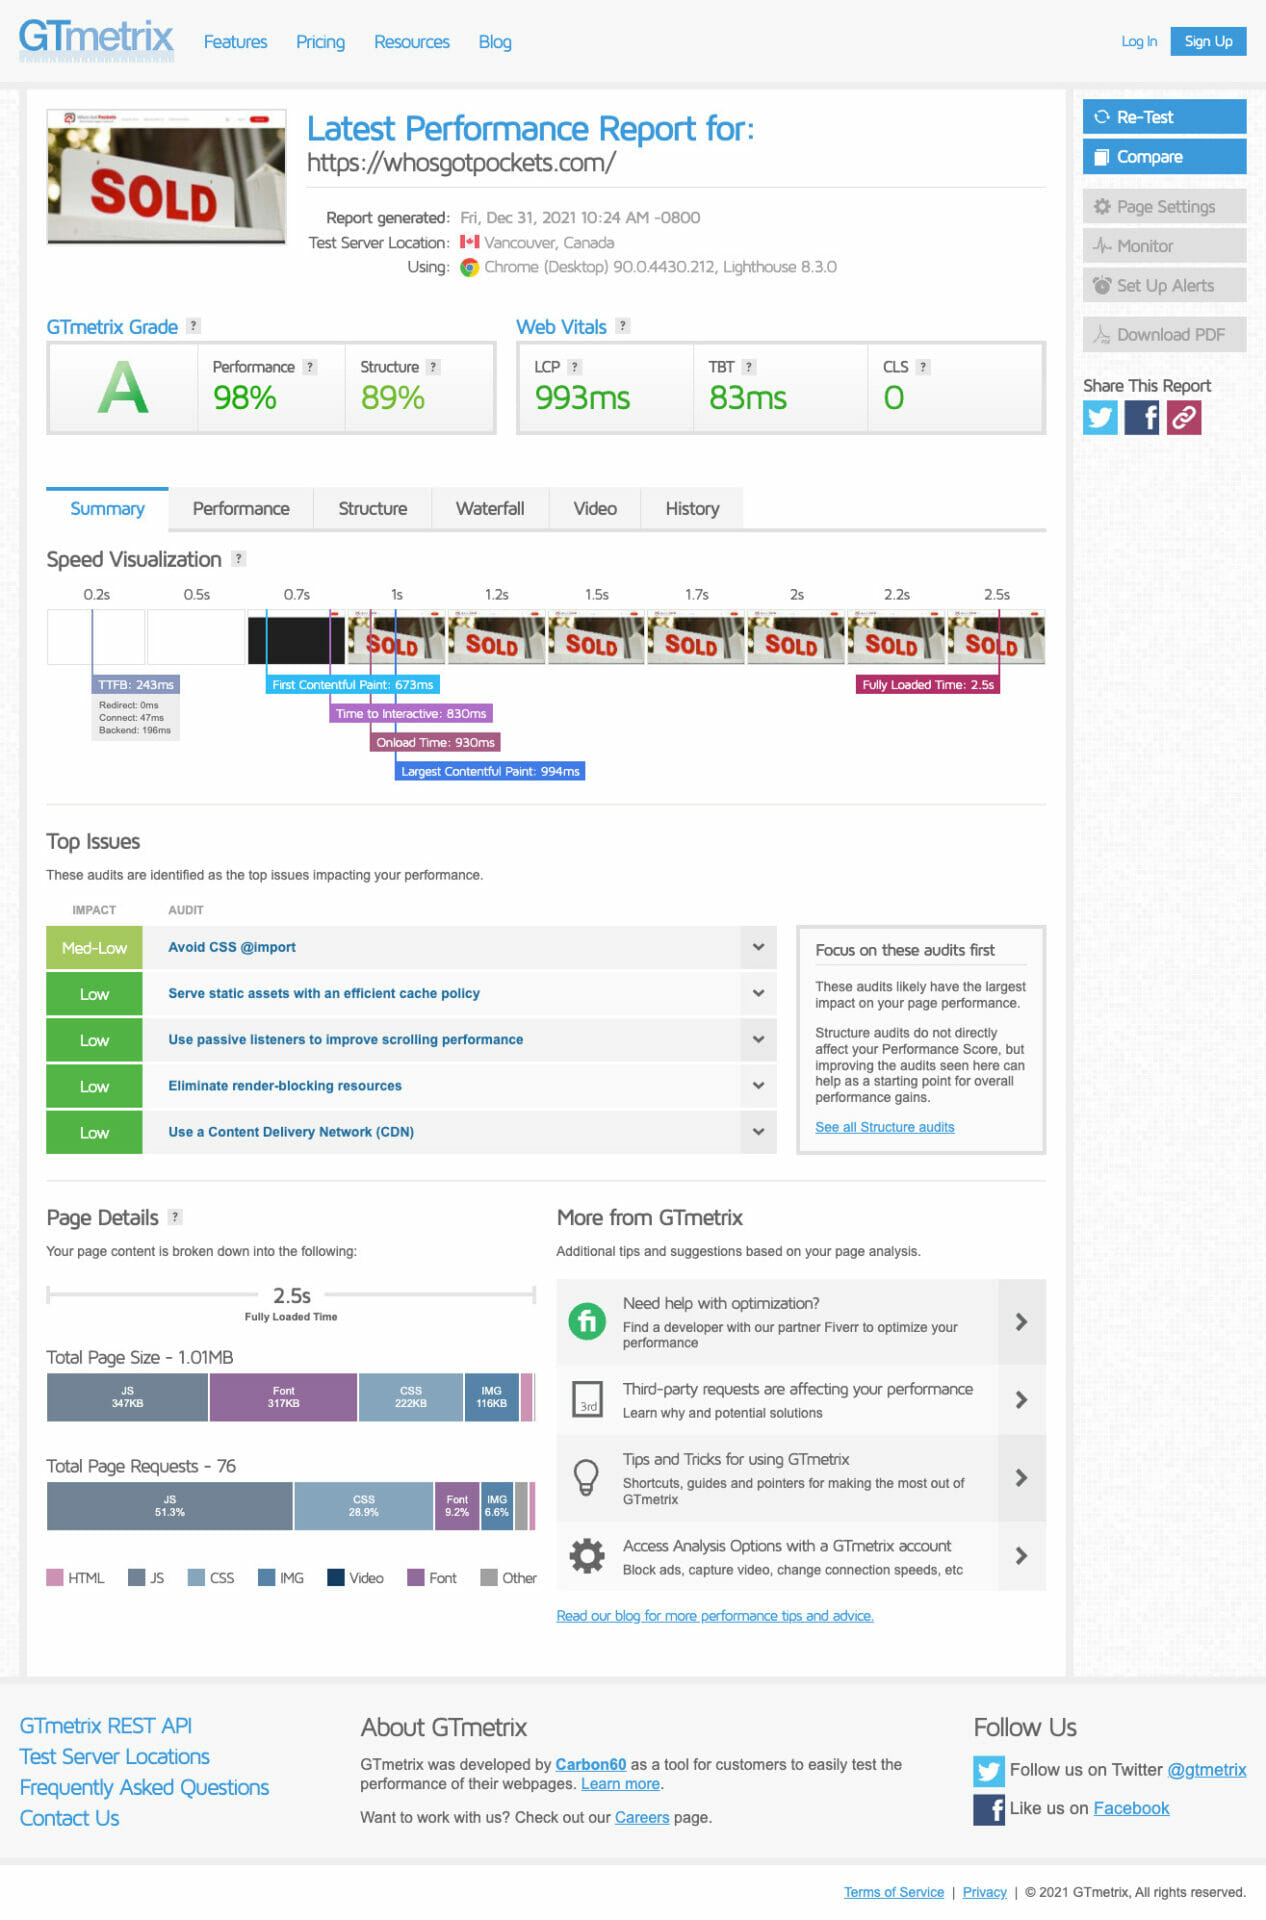This screenshot has width=1266, height=1920.
Task: Click help icon beside GTmetrix Grade
Action: 194,326
